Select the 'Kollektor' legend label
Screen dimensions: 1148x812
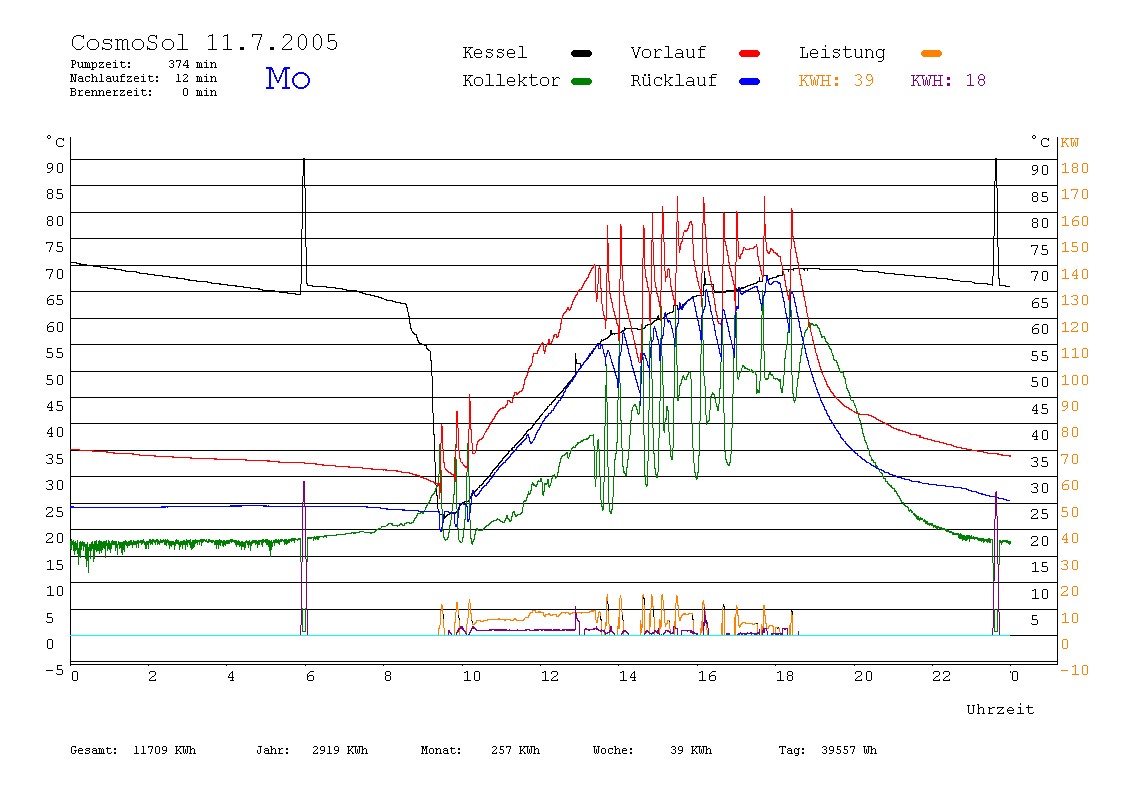[x=511, y=81]
